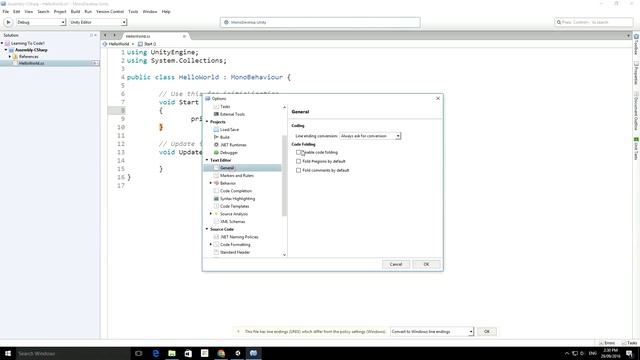The image size is (640, 360).
Task: Start the Run/play button in toolbar
Action: pos(8,22)
